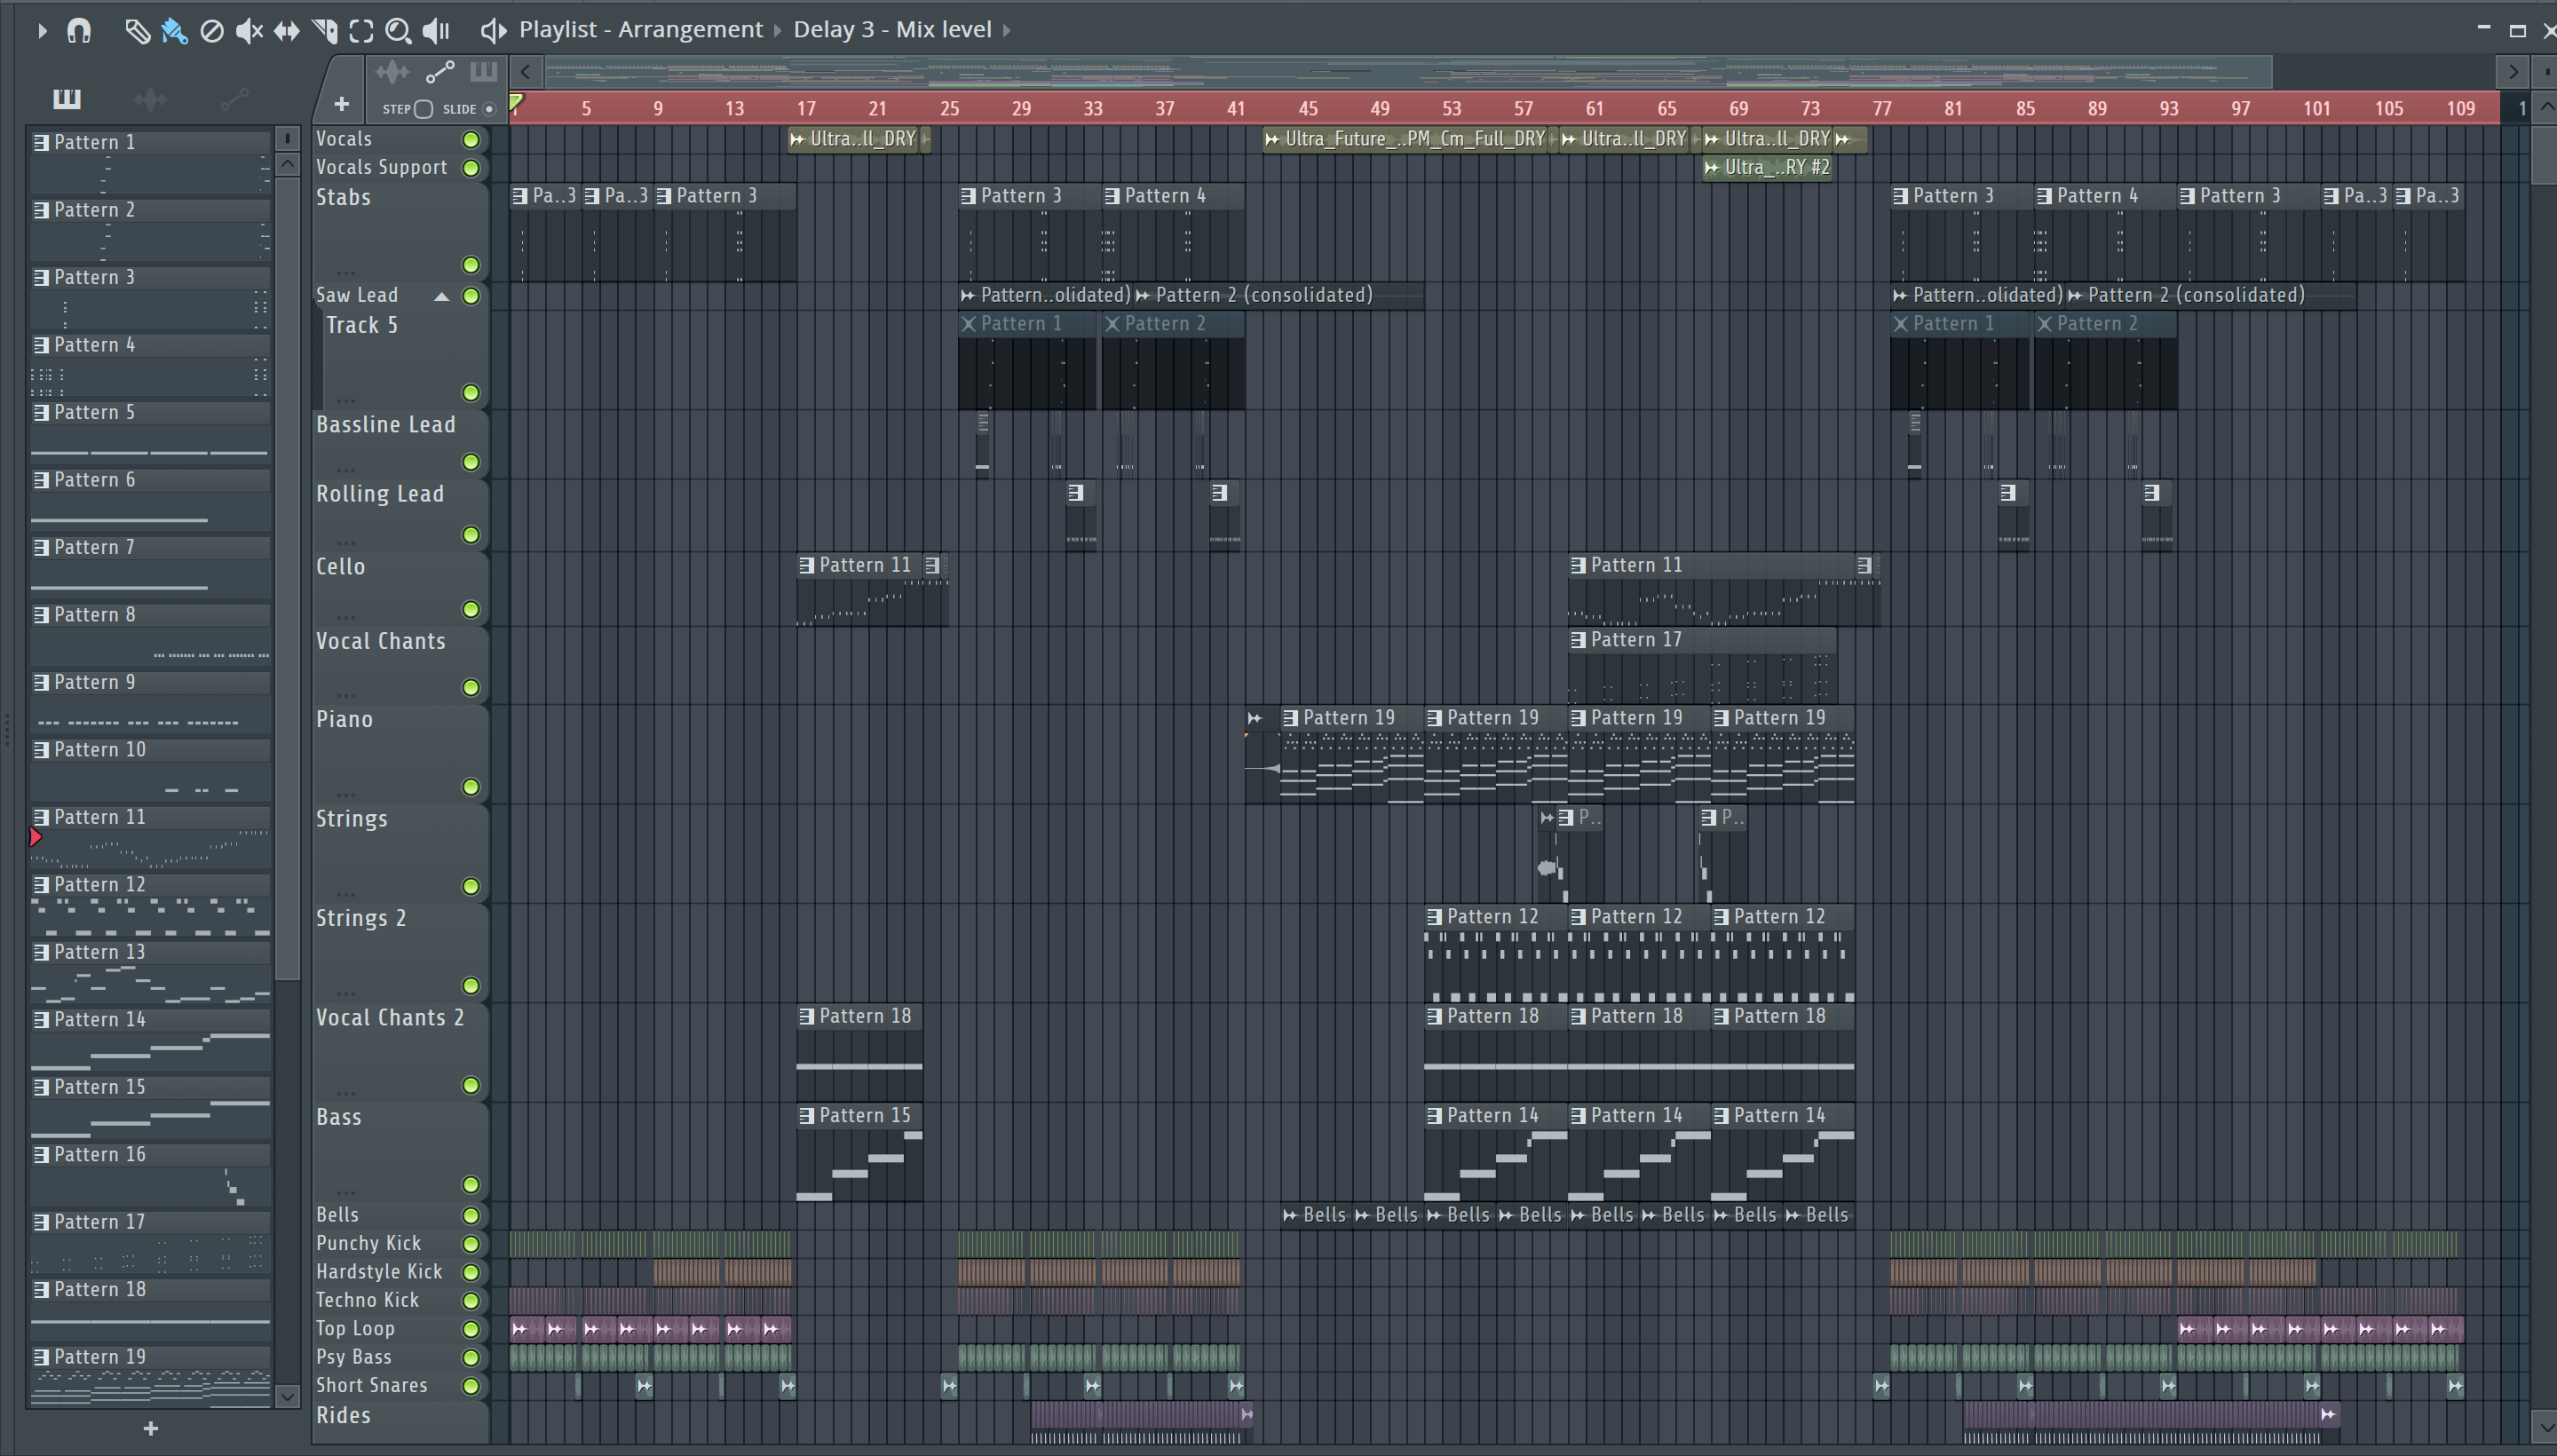
Task: Select the first Bells clip
Action: [x=1316, y=1216]
